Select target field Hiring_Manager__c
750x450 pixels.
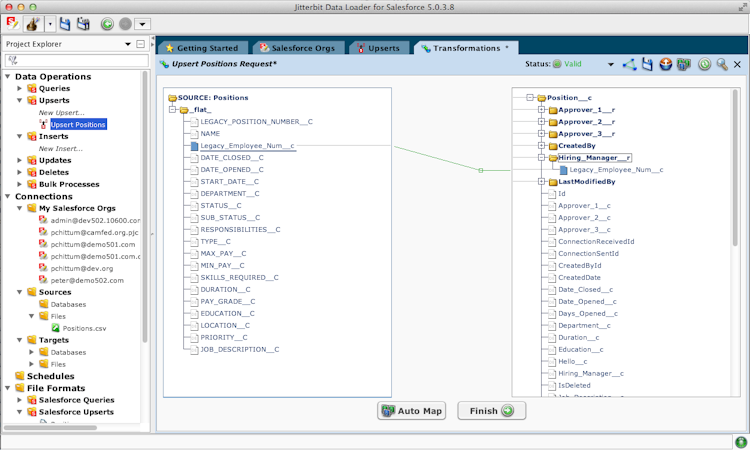pyautogui.click(x=591, y=373)
